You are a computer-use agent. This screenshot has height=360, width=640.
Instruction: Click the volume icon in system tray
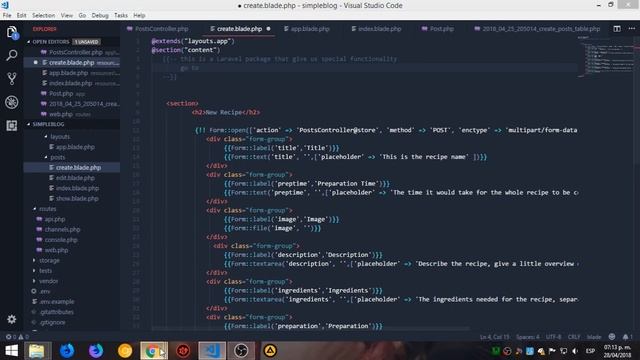(x=575, y=351)
